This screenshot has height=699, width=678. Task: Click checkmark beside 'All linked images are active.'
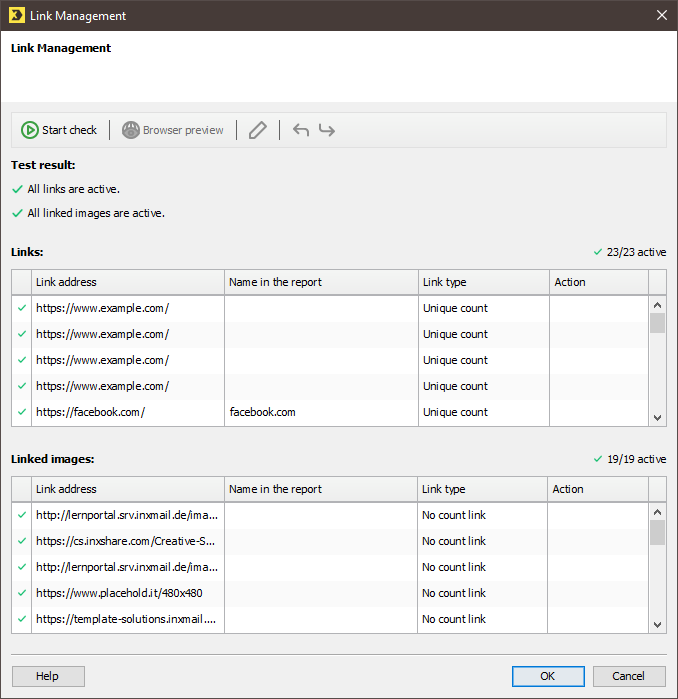tap(17, 213)
